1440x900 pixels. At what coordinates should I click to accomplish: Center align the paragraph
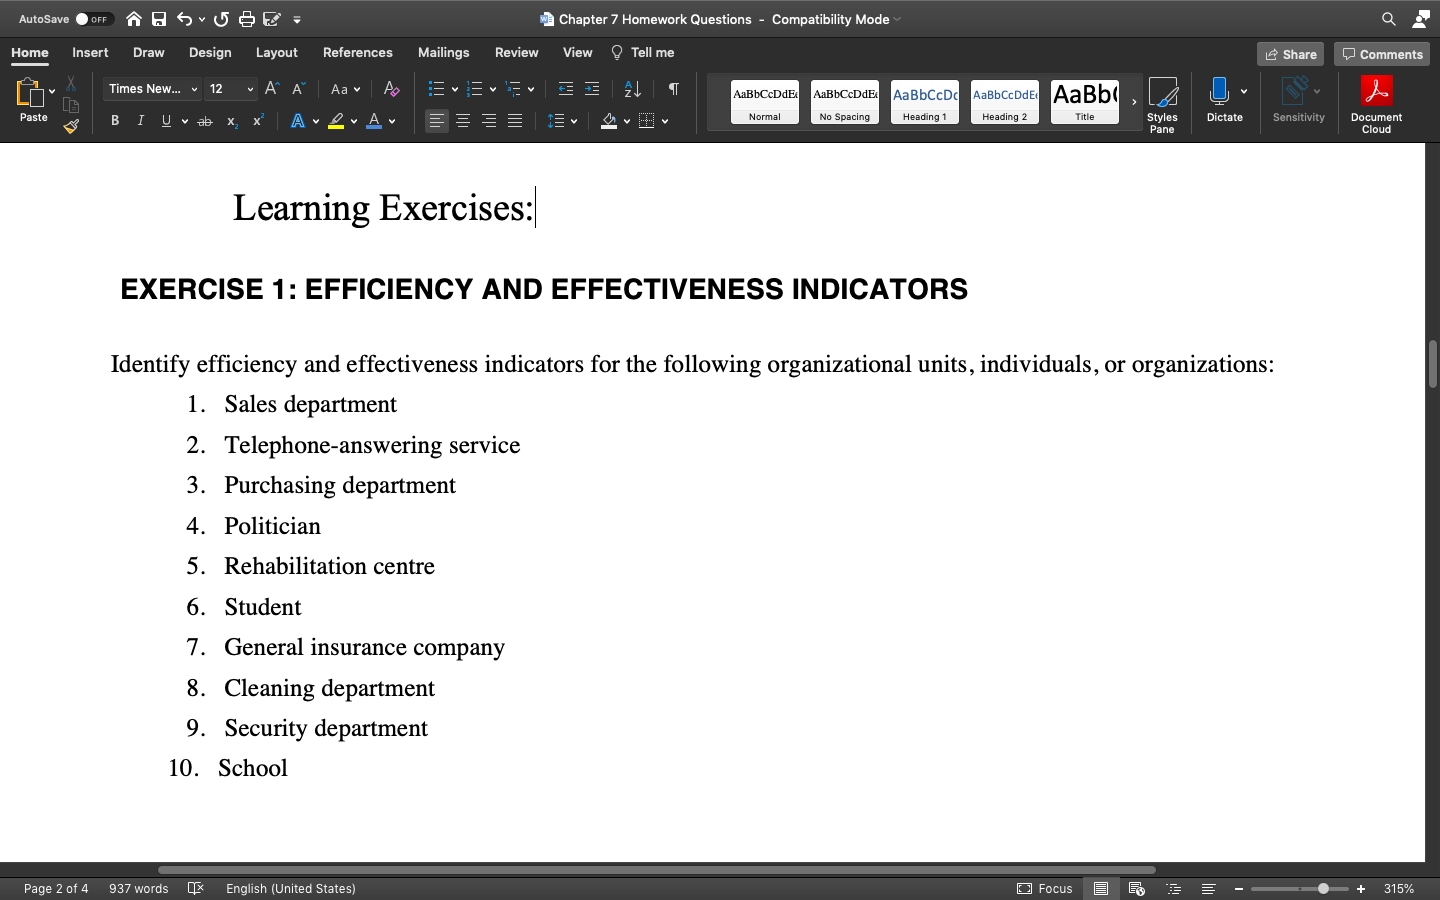click(463, 121)
